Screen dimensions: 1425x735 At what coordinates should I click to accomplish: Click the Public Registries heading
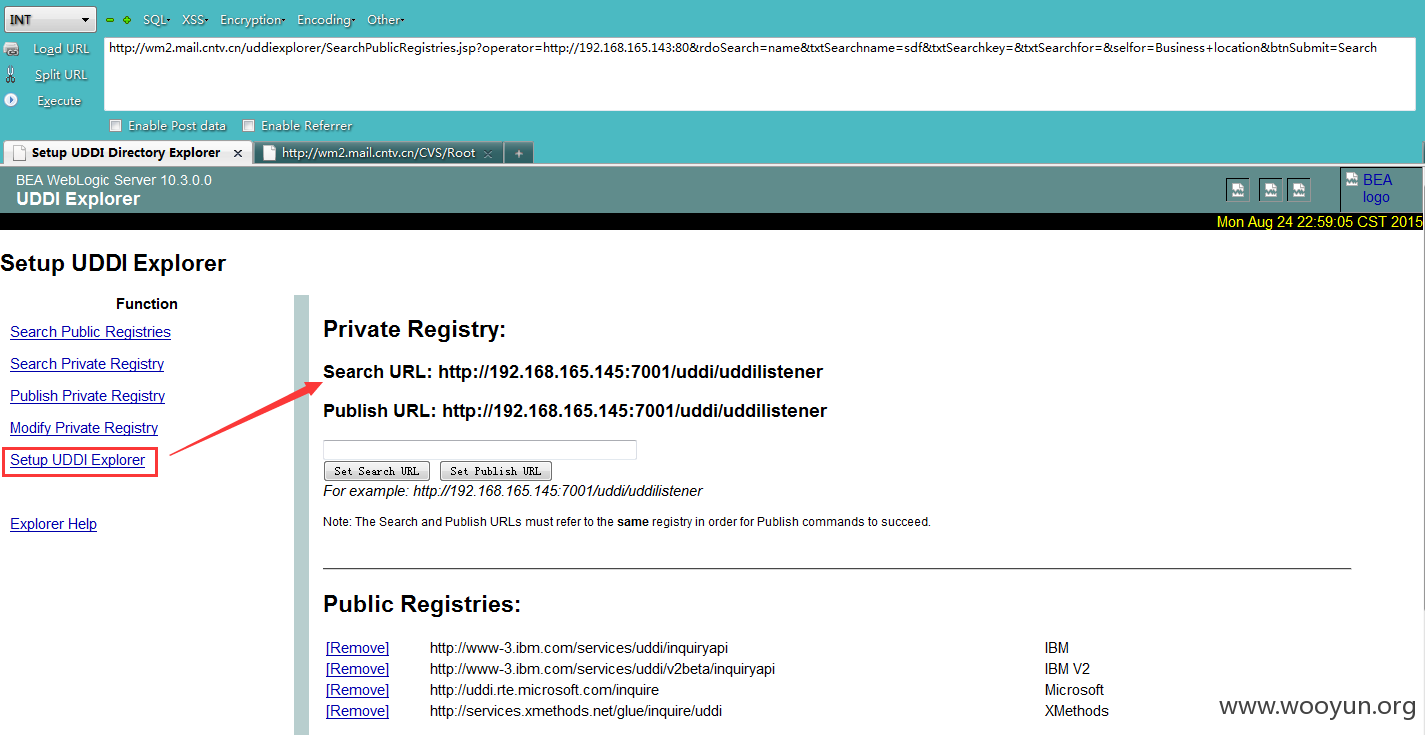[x=422, y=604]
